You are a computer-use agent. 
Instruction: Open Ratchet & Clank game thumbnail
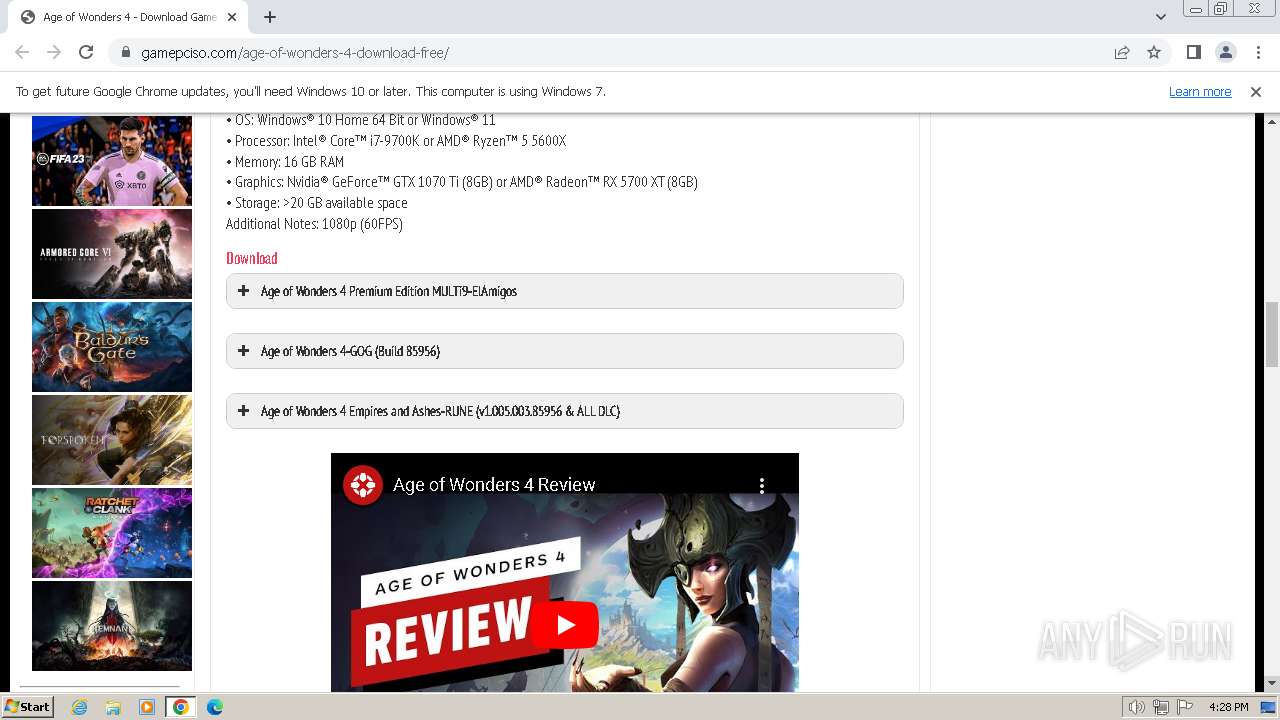112,533
